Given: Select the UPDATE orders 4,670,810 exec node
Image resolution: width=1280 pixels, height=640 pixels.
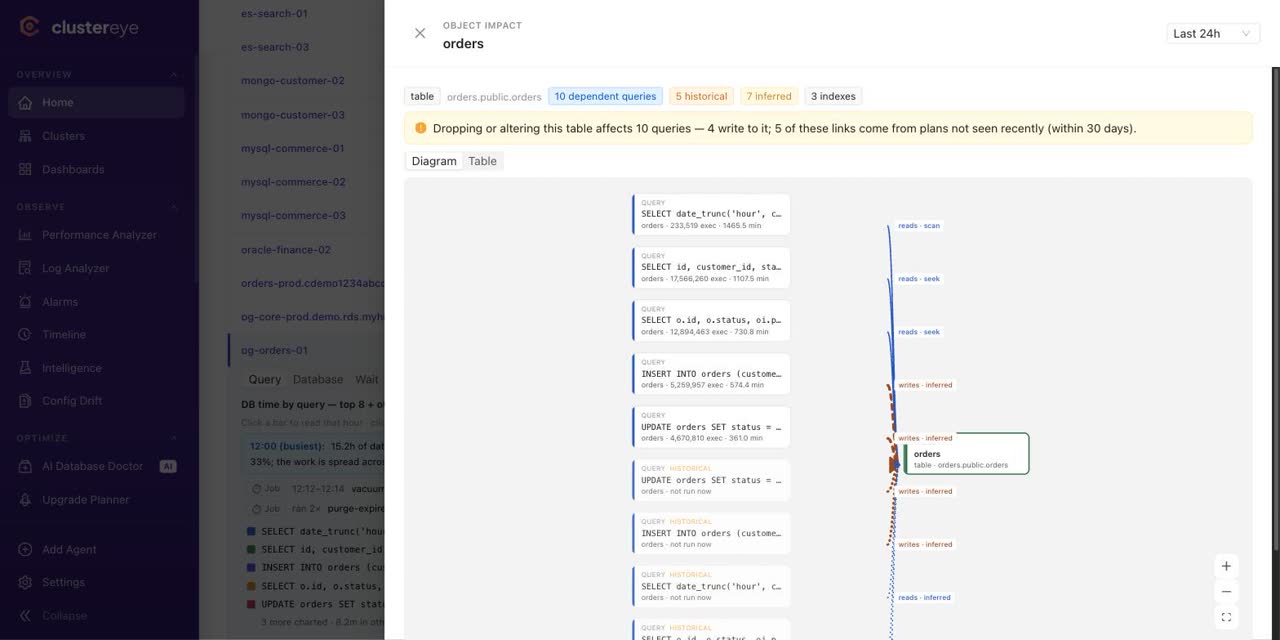Looking at the screenshot, I should coord(711,427).
